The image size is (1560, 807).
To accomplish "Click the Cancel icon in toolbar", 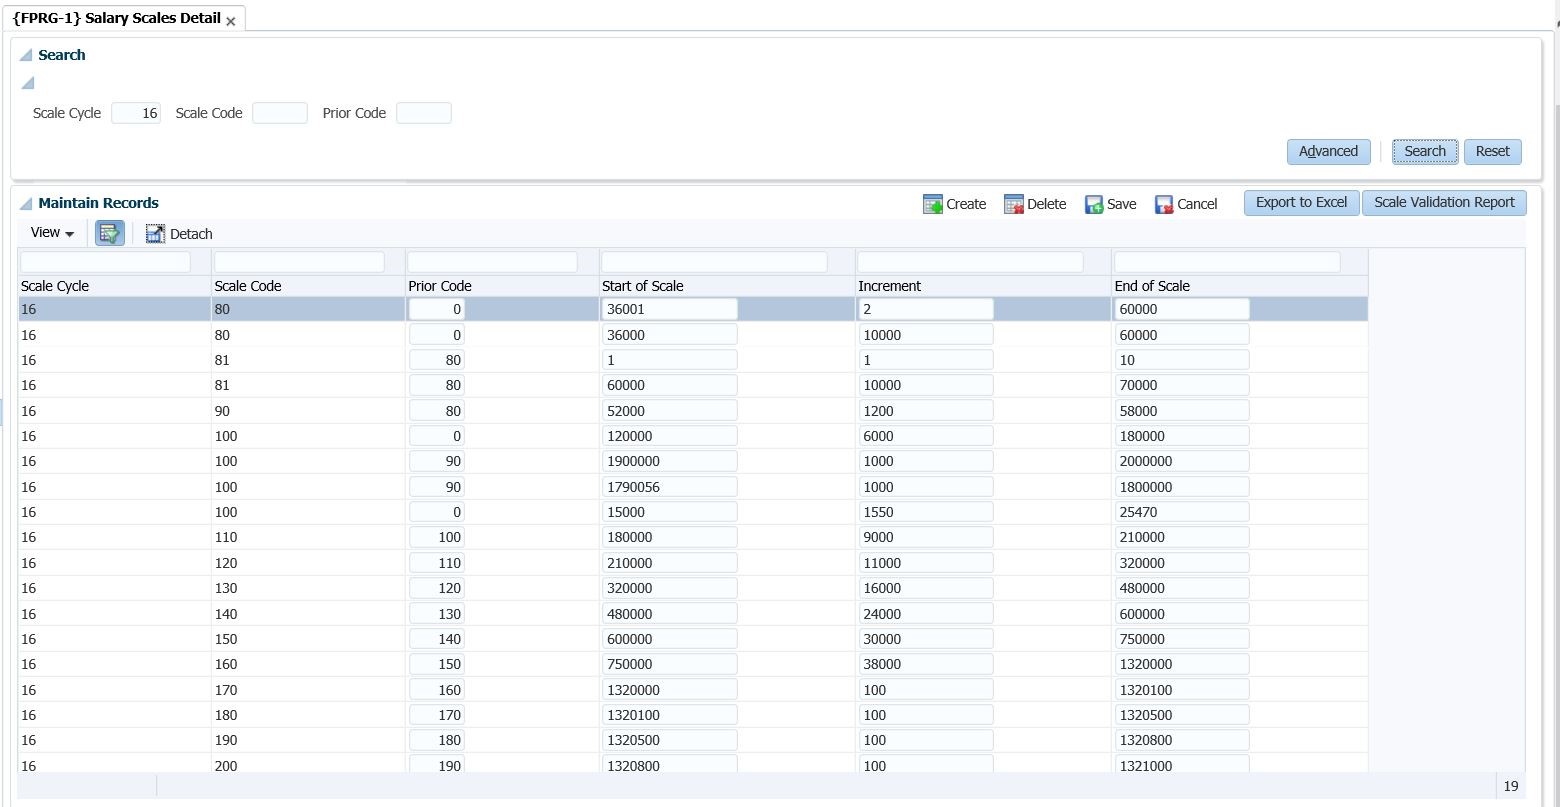I will coord(1164,204).
